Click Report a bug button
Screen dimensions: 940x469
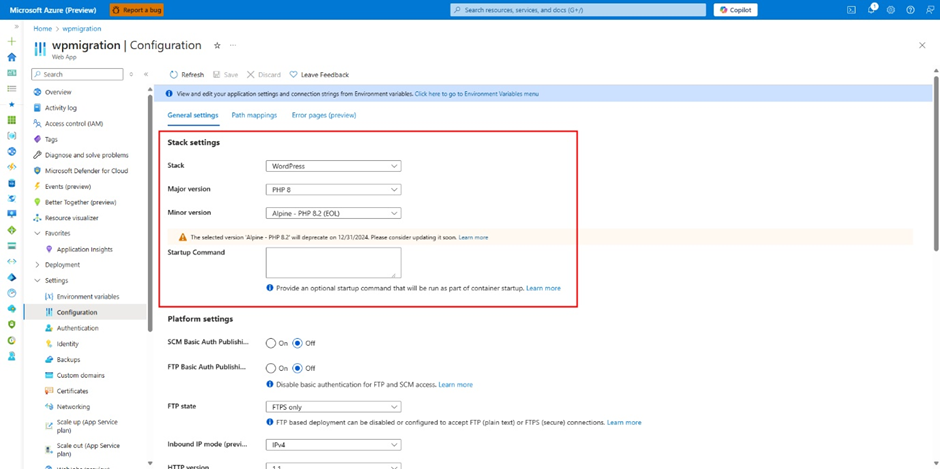point(136,10)
